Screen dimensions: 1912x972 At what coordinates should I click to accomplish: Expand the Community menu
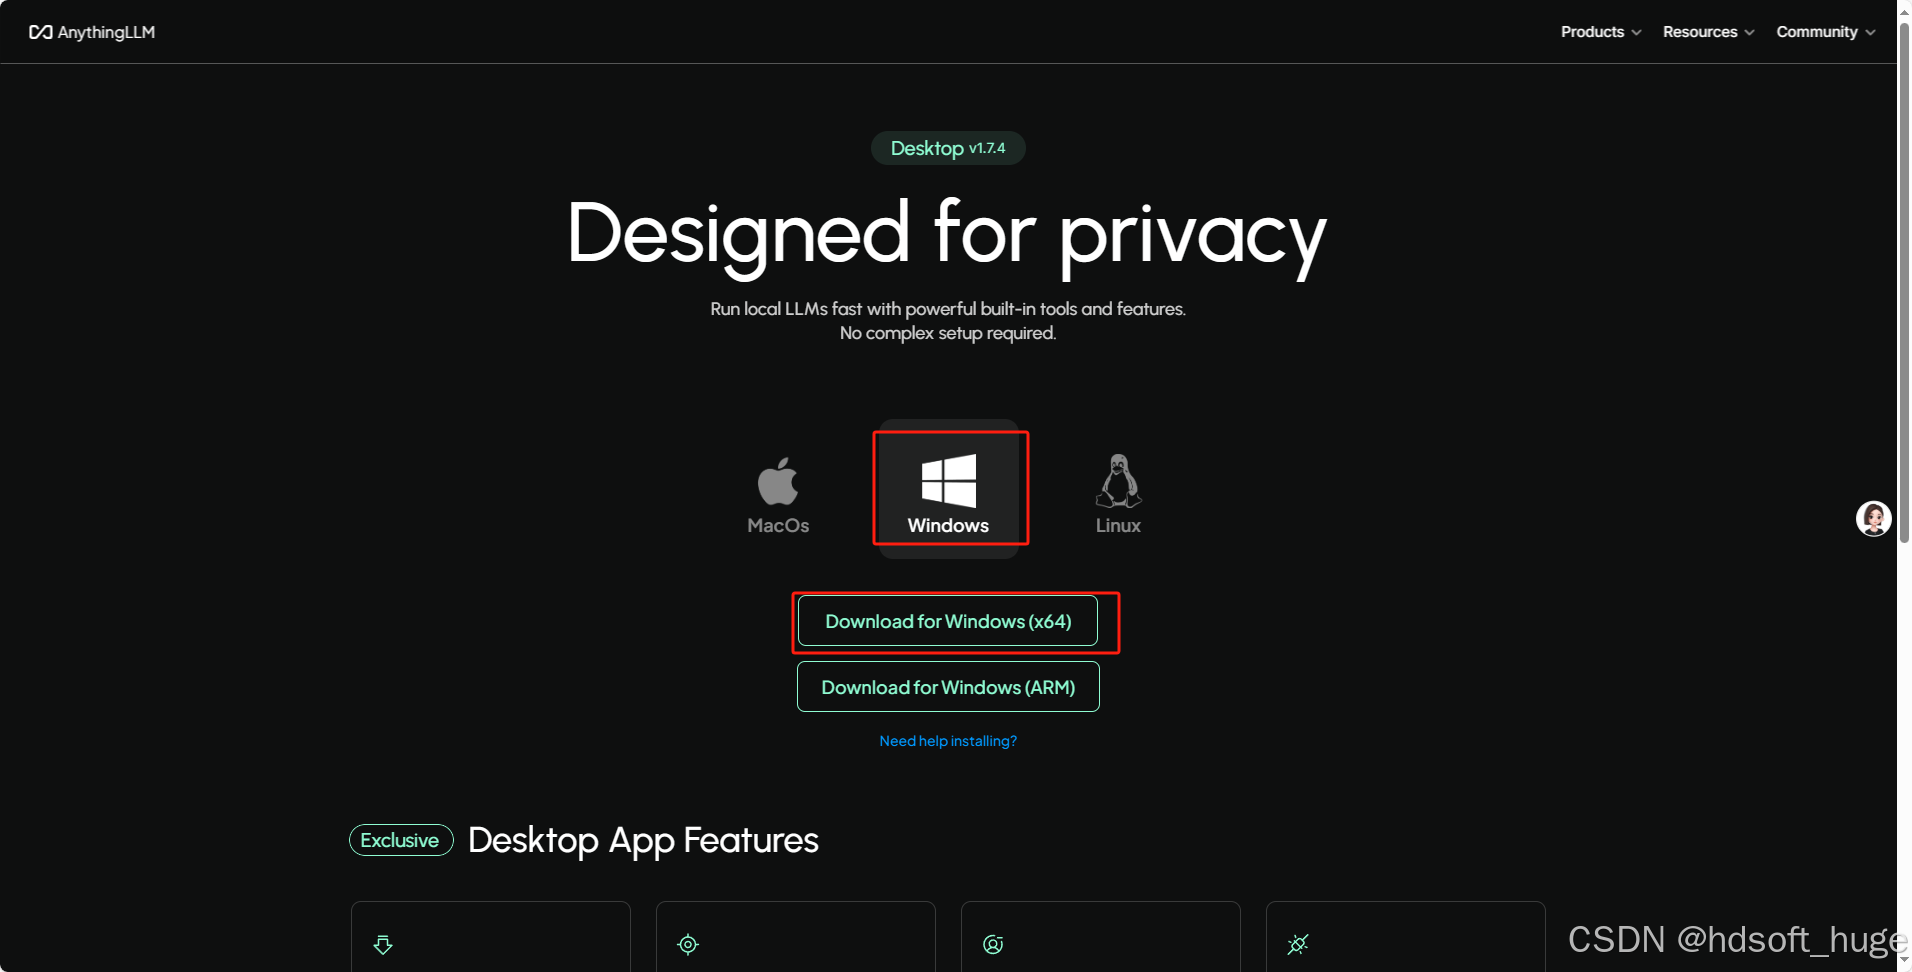tap(1825, 32)
